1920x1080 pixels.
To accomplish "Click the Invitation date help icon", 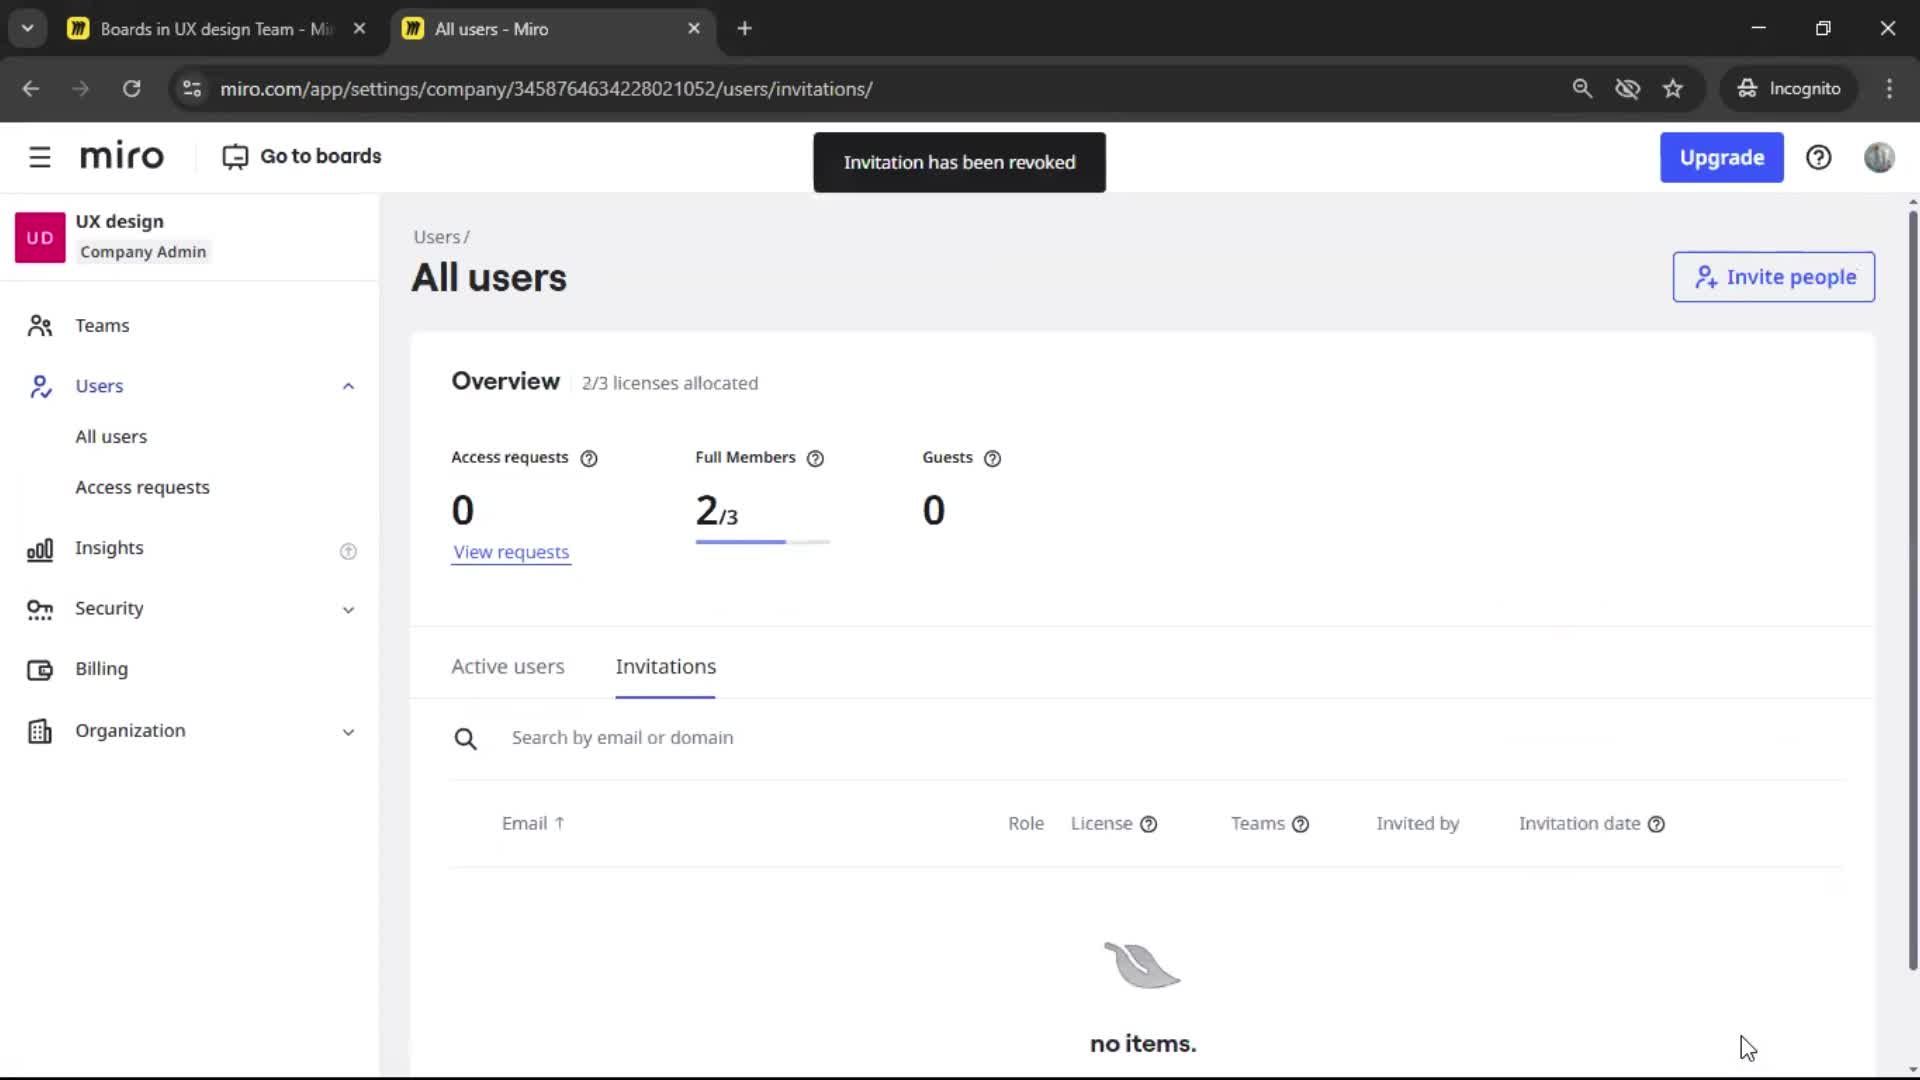I will 1656,824.
